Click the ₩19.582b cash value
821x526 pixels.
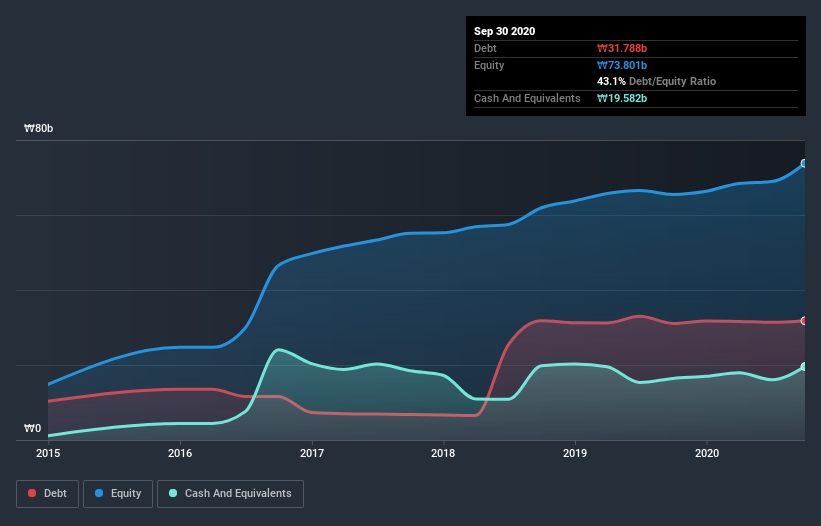622,98
